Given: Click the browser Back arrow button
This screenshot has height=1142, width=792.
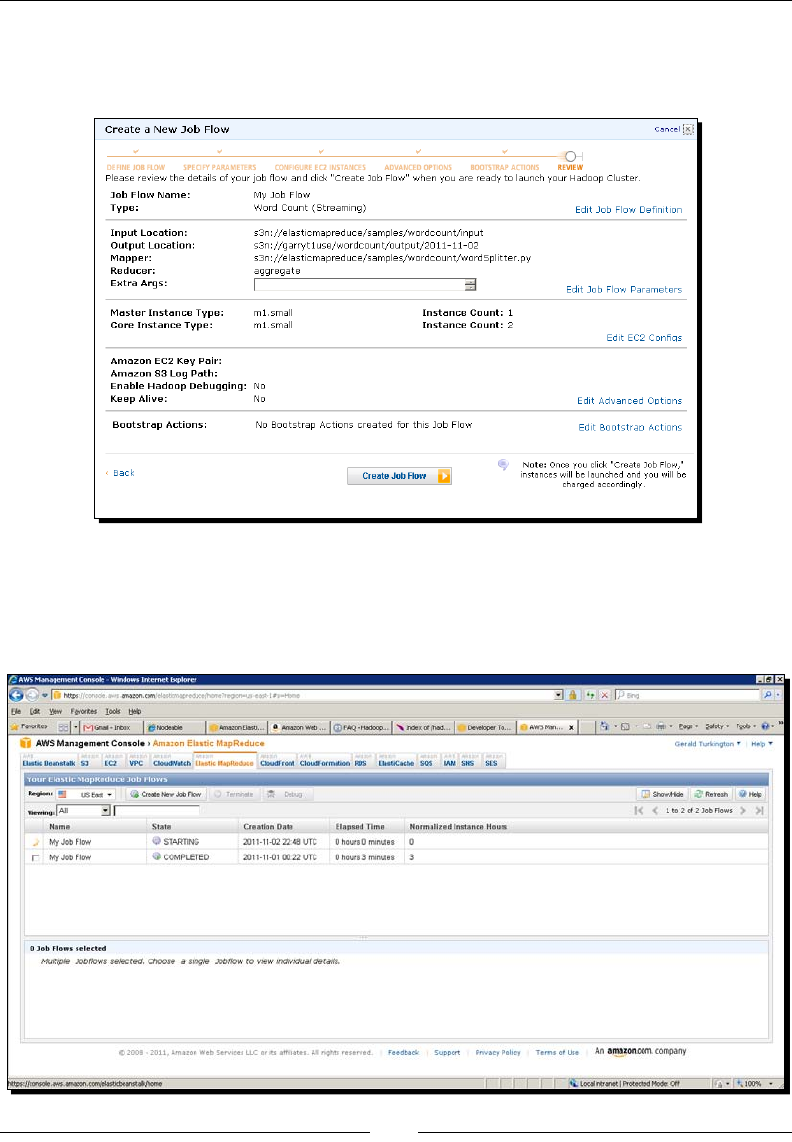Looking at the screenshot, I should pos(16,695).
